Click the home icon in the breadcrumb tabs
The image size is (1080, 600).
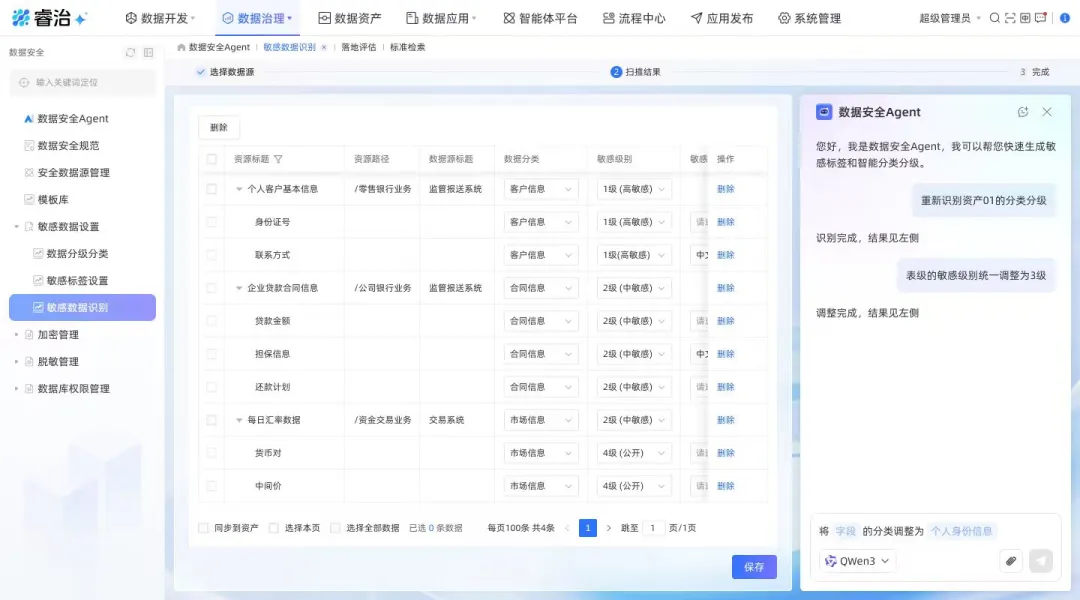(181, 47)
